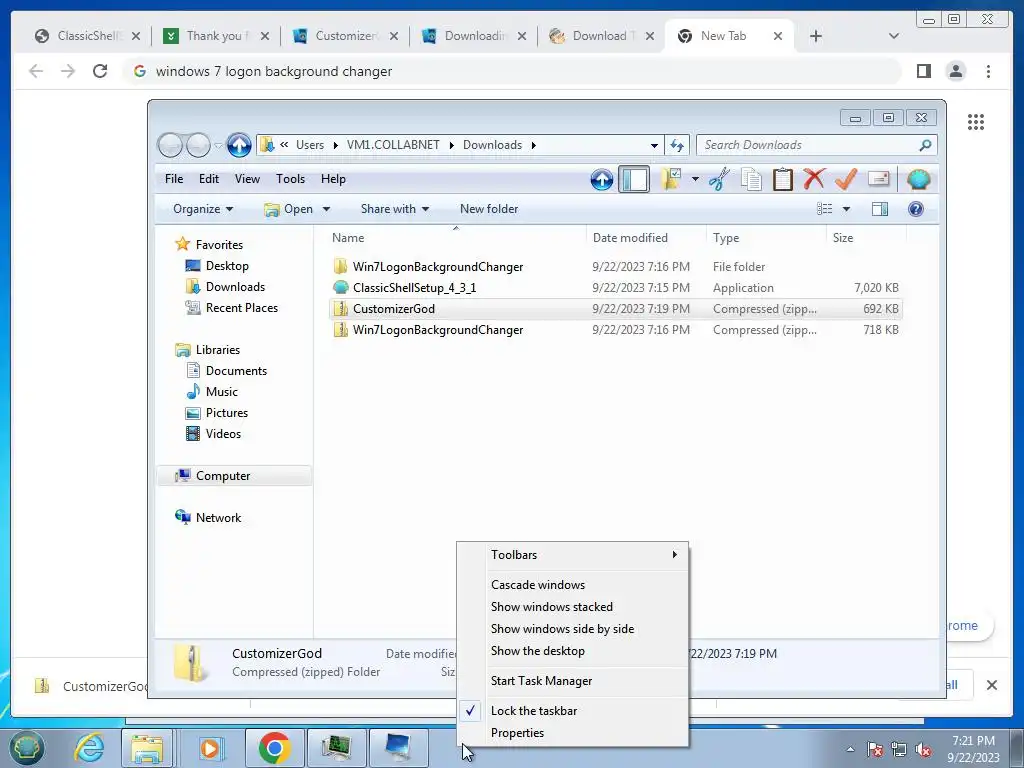Image resolution: width=1024 pixels, height=768 pixels.
Task: Select Start Task Manager
Action: click(573, 680)
